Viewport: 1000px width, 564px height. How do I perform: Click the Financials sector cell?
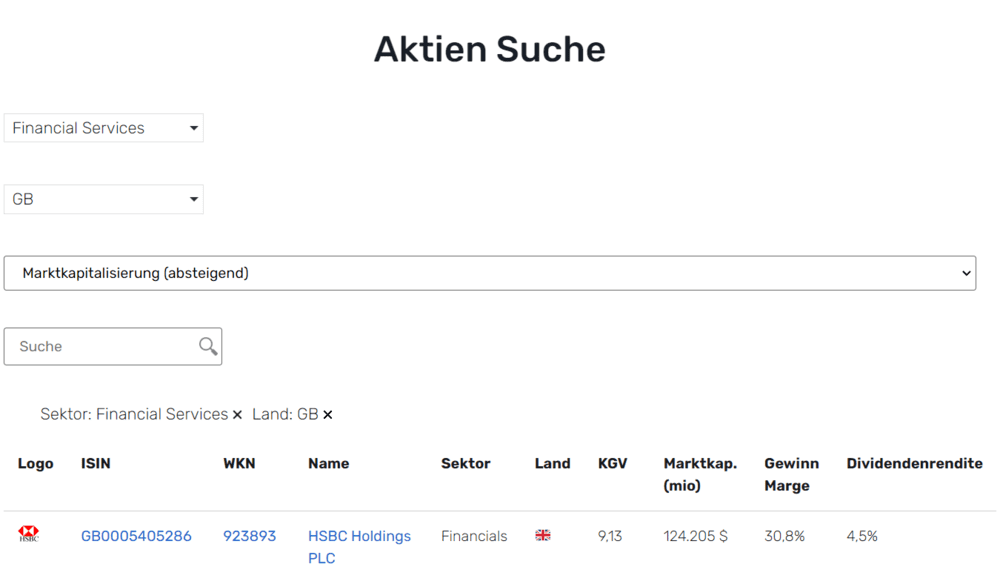474,536
